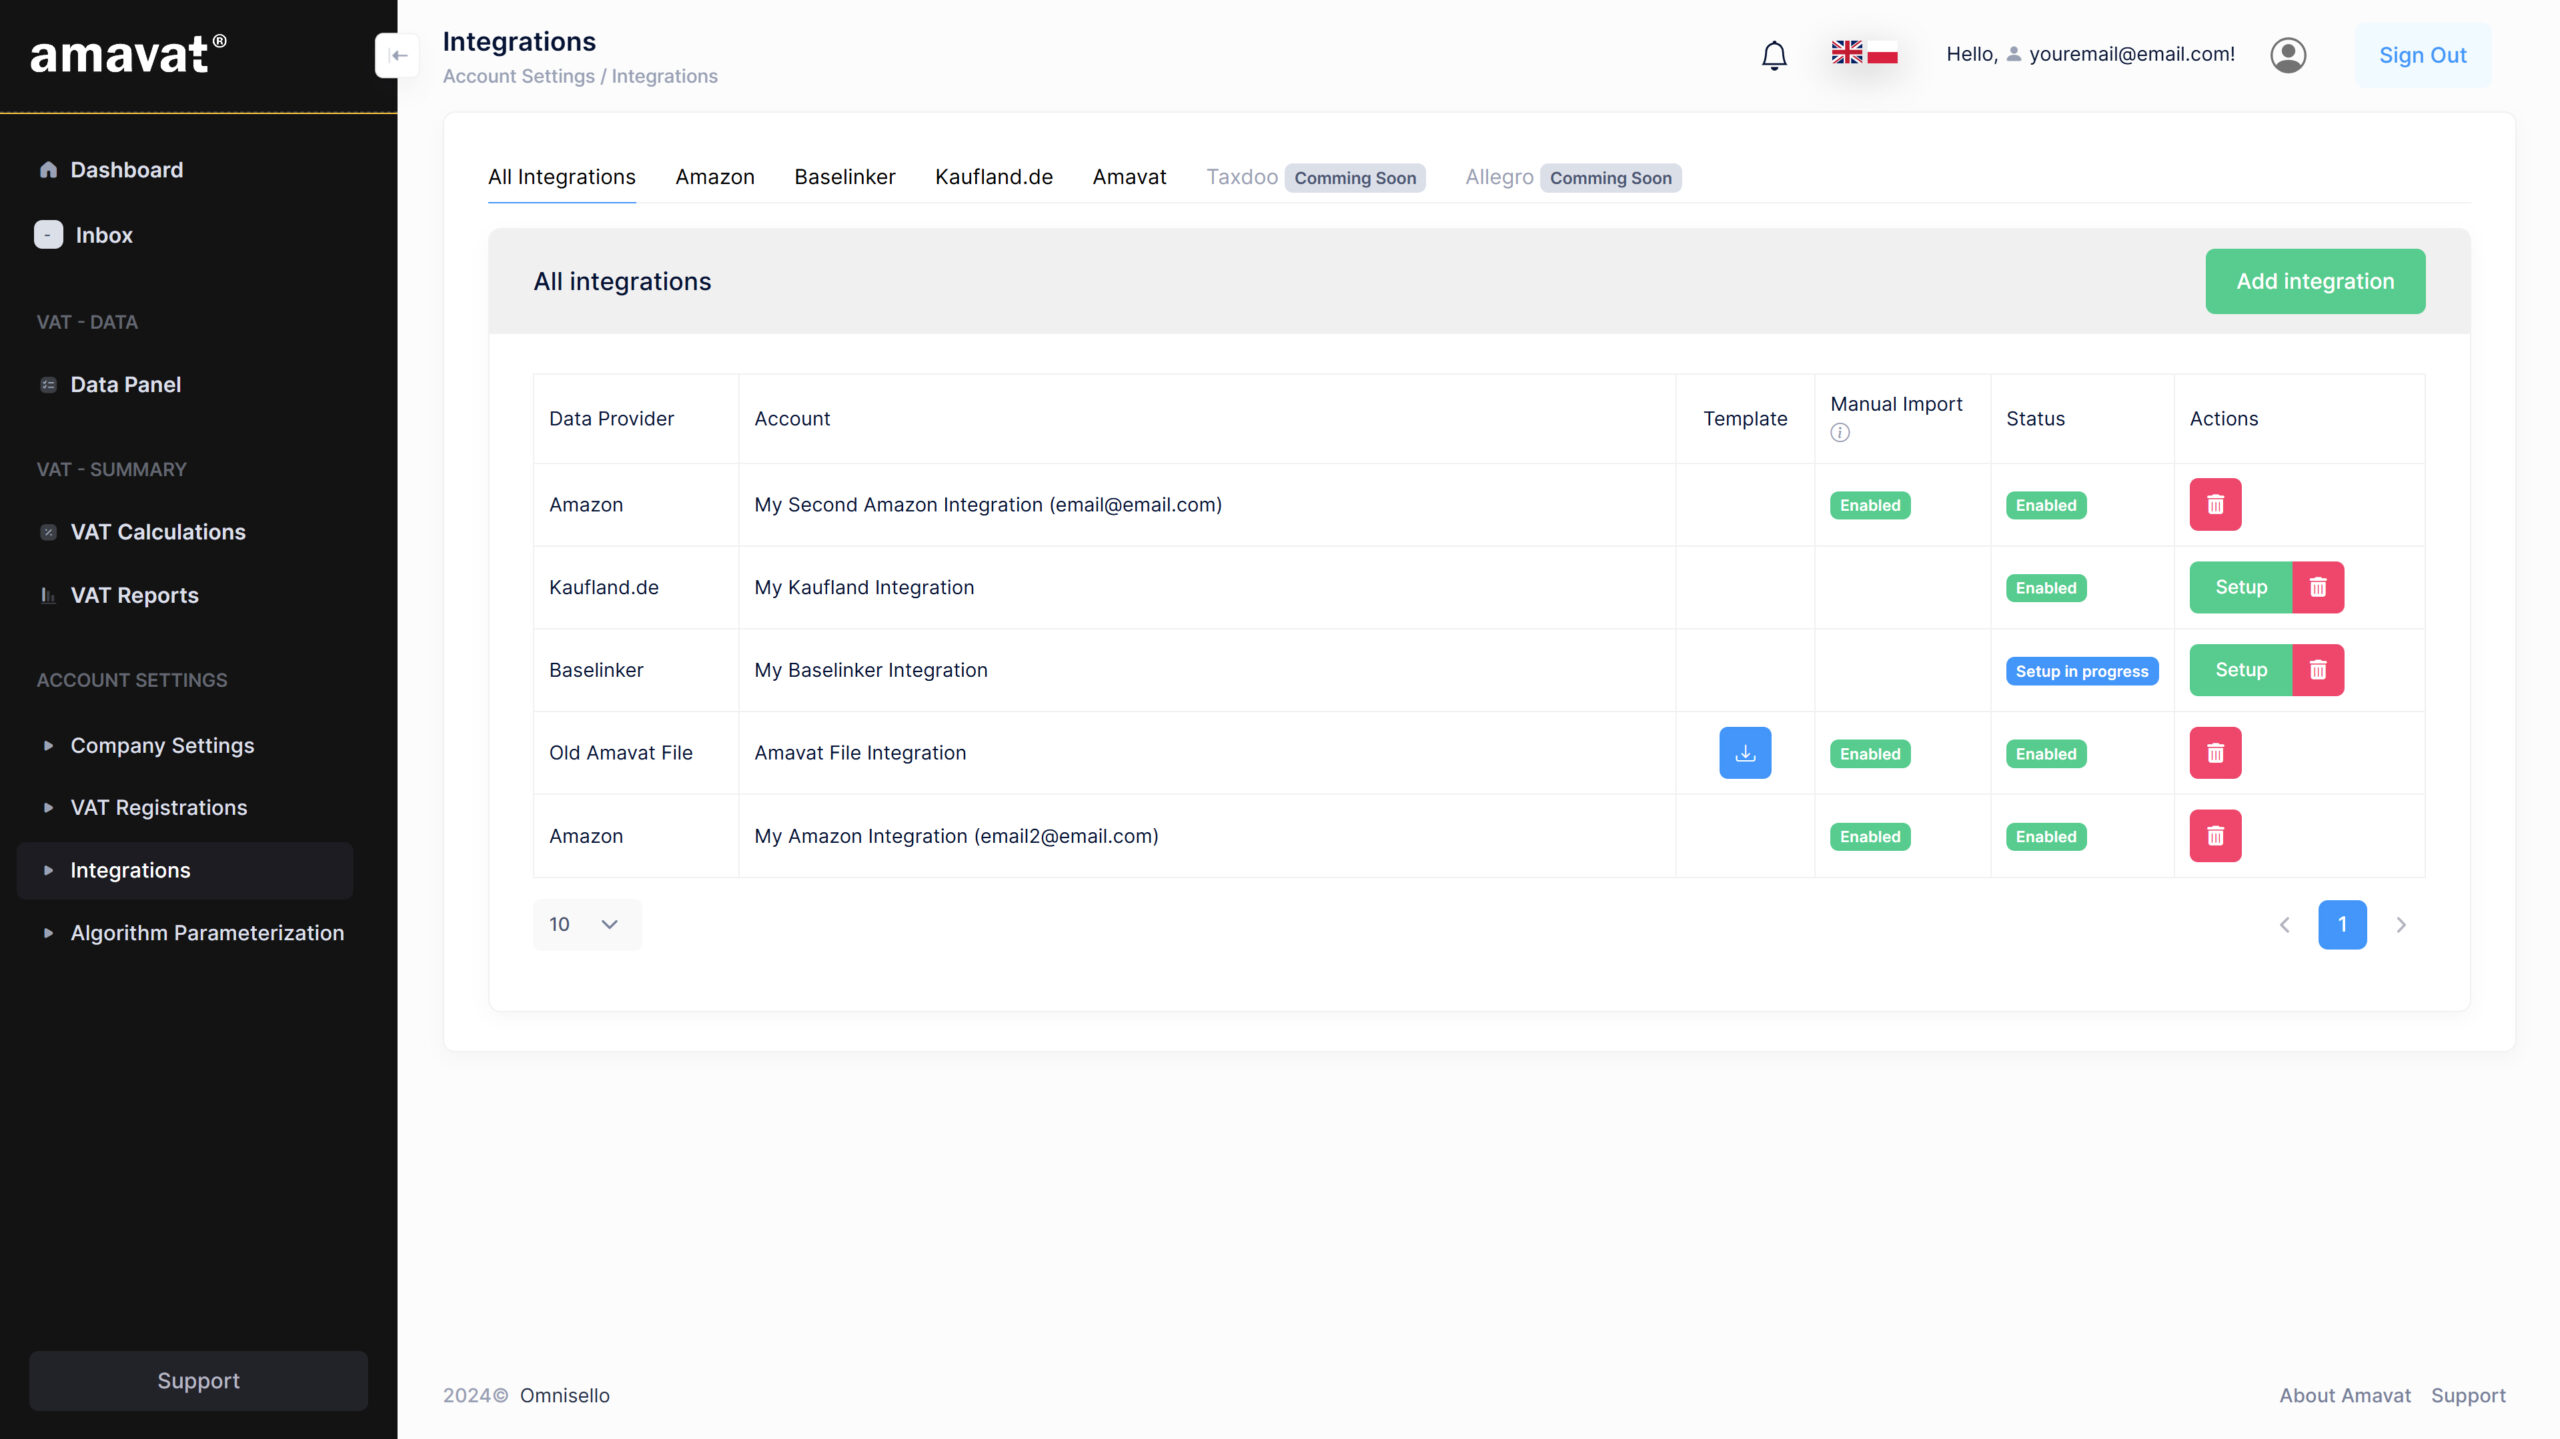Click the Manual Import column header text
Screen dimensions: 2560x1439
1896,404
